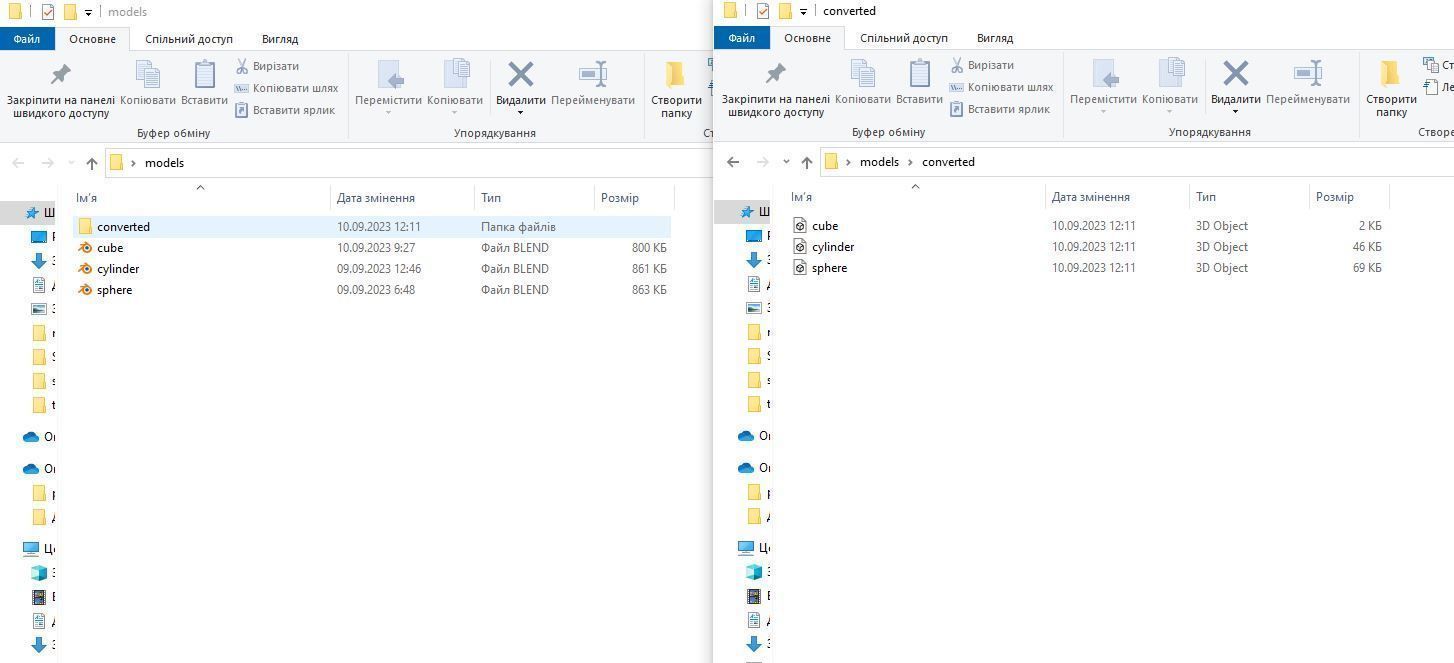Click Створити папку in converted window
The height and width of the screenshot is (663, 1454).
tap(1391, 89)
